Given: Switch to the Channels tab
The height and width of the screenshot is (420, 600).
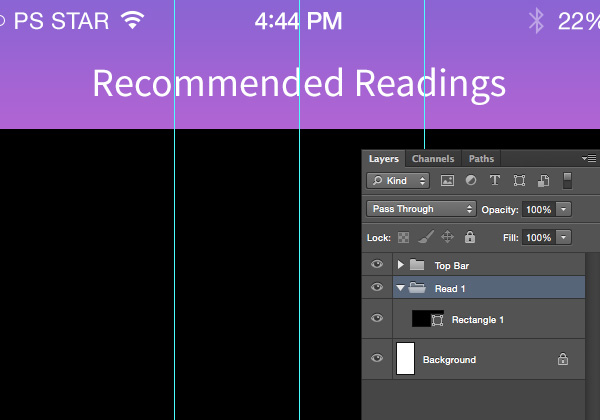Looking at the screenshot, I should [x=433, y=158].
